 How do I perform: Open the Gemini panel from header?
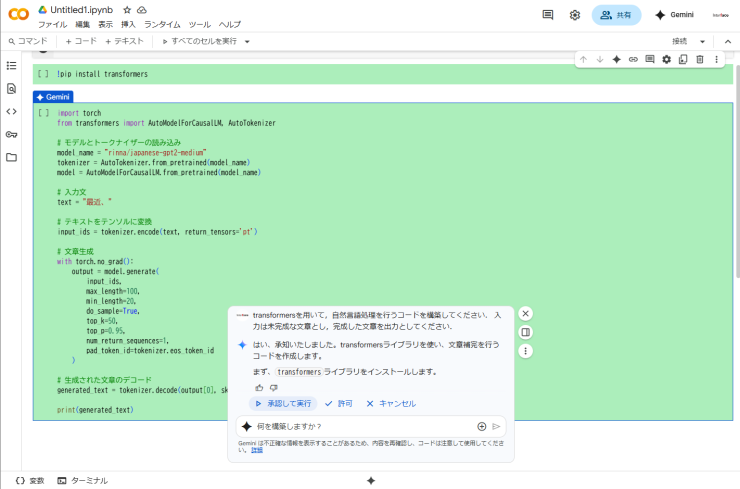click(x=674, y=15)
